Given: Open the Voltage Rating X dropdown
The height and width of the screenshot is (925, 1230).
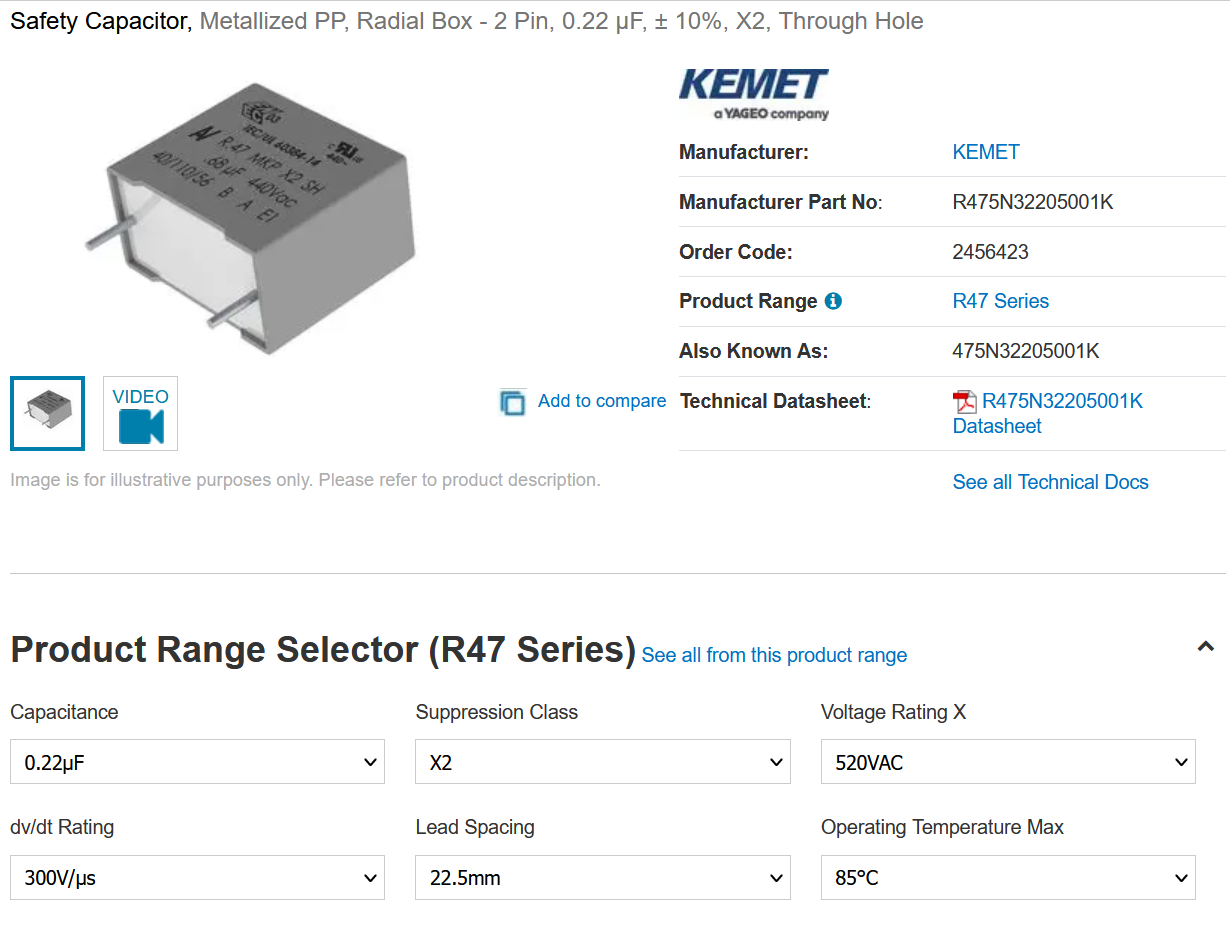Looking at the screenshot, I should (1008, 762).
